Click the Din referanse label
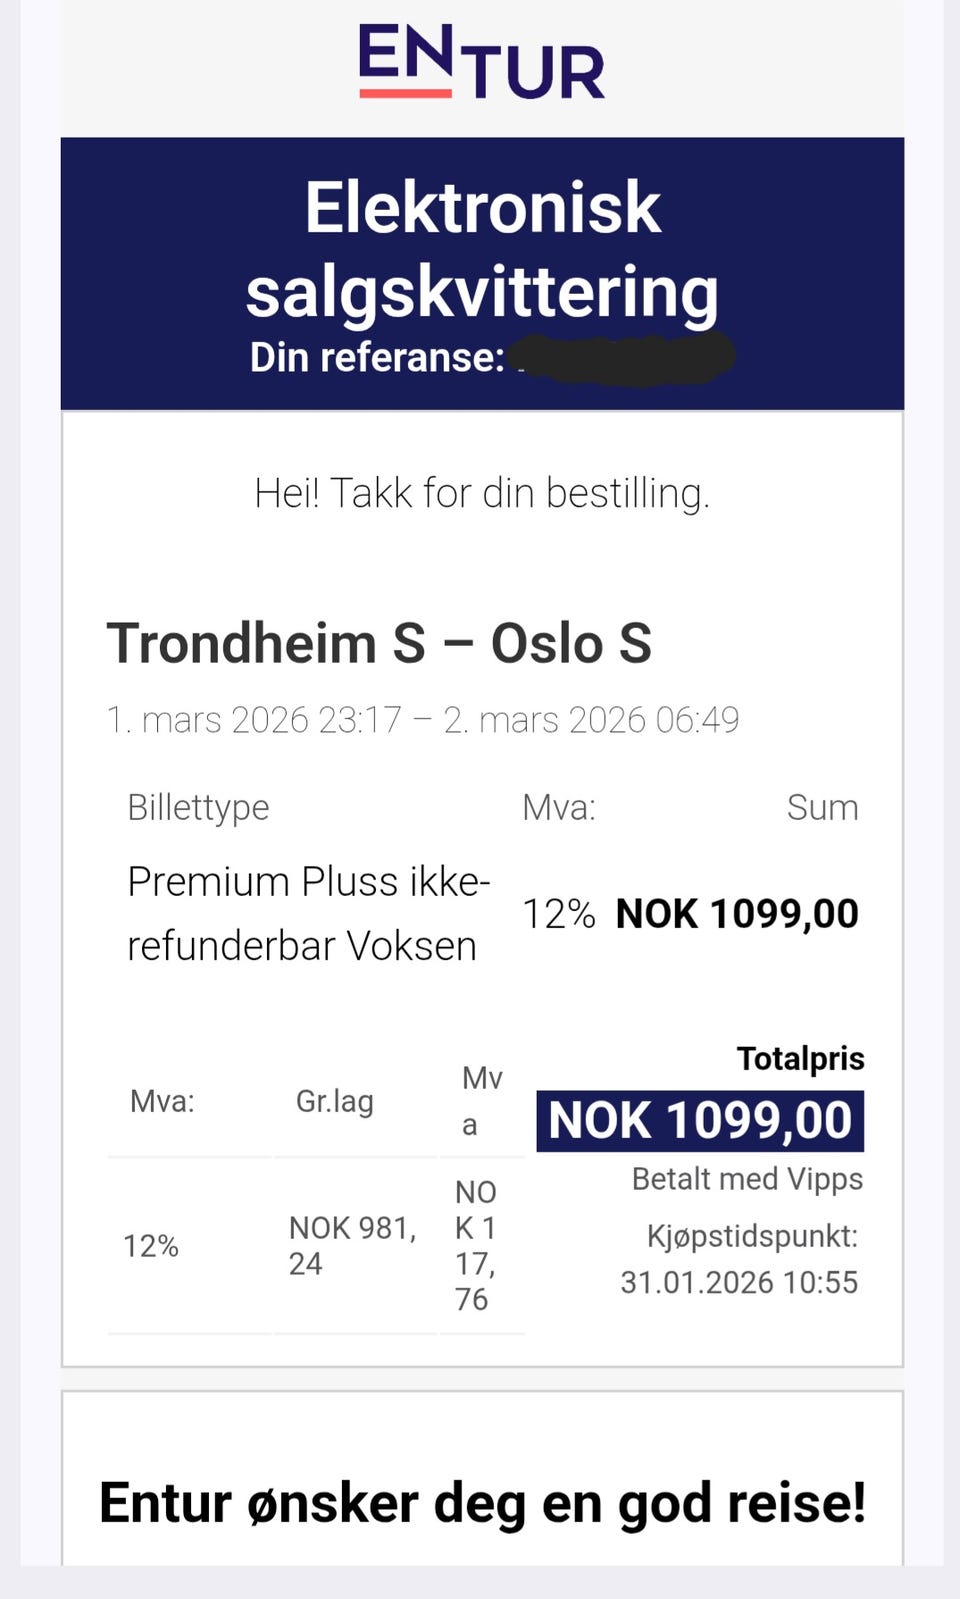This screenshot has height=1599, width=960. coord(377,357)
